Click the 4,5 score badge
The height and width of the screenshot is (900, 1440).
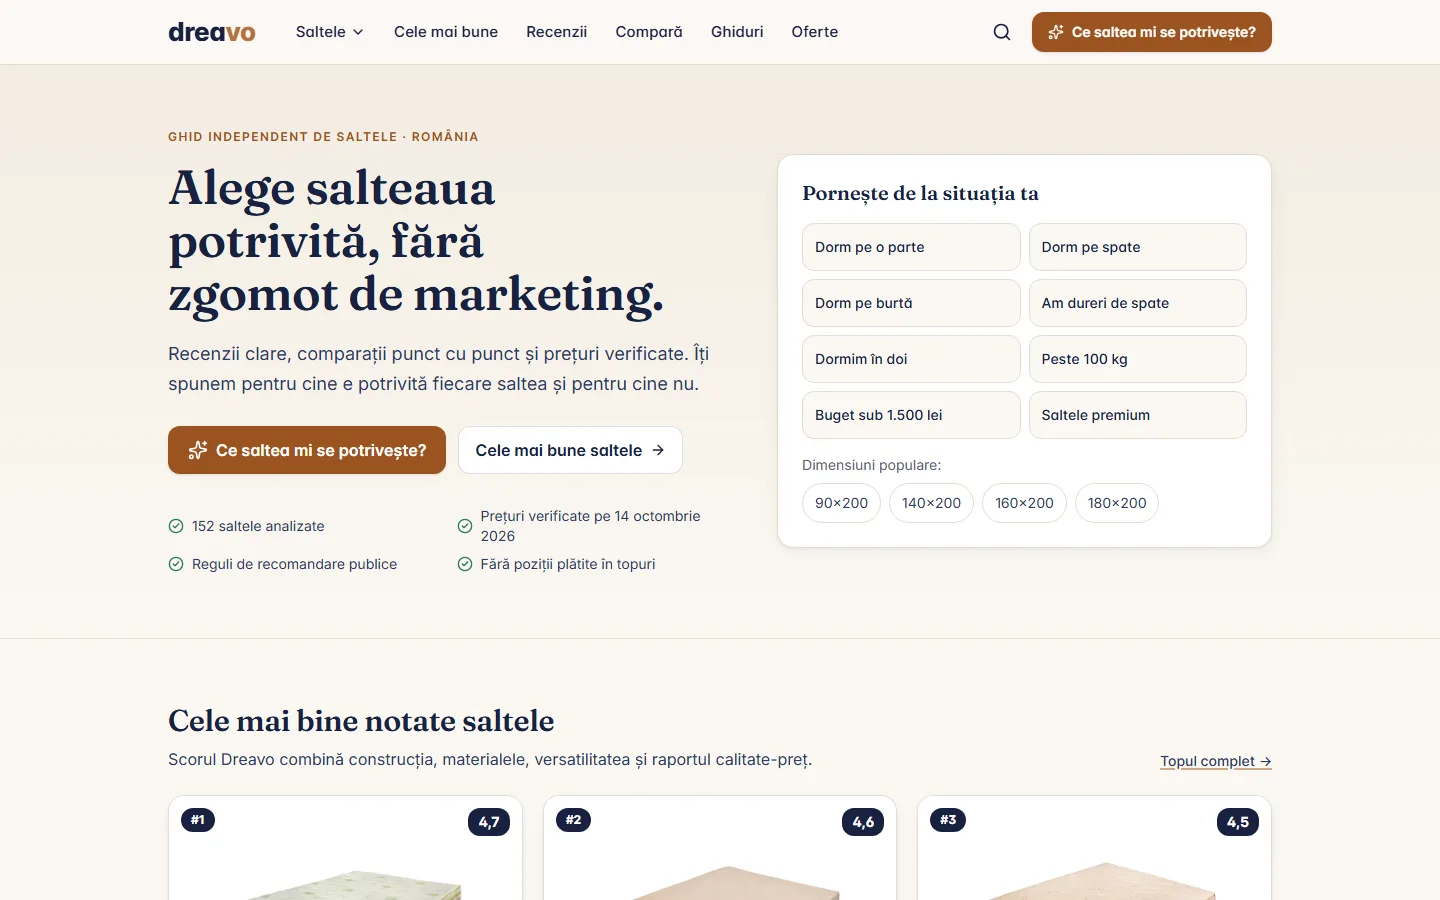(1238, 822)
